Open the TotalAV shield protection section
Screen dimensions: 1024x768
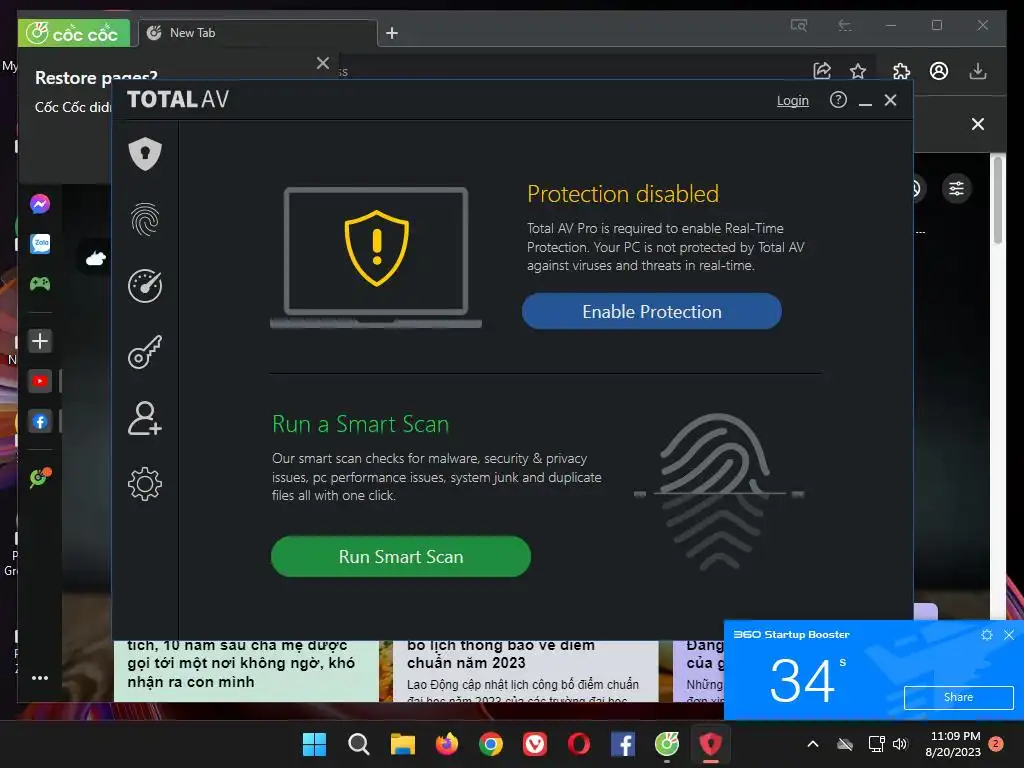click(145, 154)
